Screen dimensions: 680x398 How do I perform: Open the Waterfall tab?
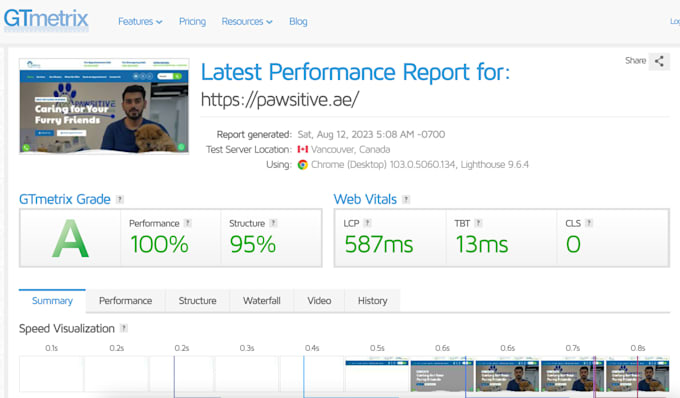click(x=262, y=300)
